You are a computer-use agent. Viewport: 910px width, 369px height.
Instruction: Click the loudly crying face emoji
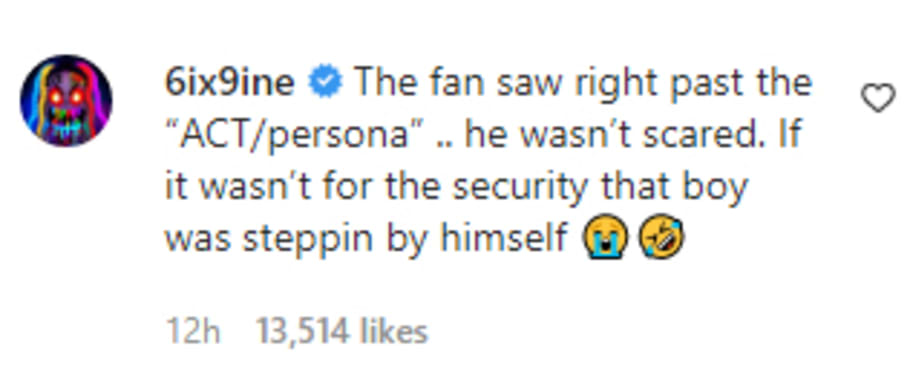(x=605, y=237)
